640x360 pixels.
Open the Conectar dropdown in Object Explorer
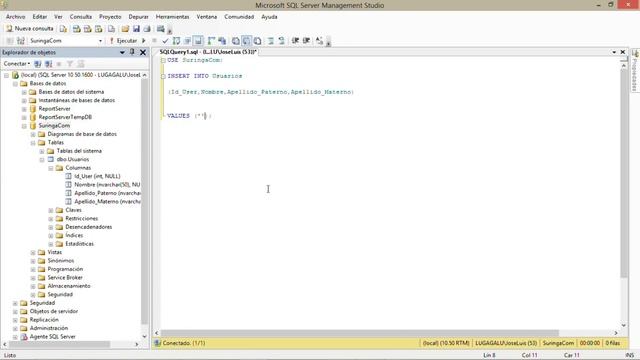(17, 64)
